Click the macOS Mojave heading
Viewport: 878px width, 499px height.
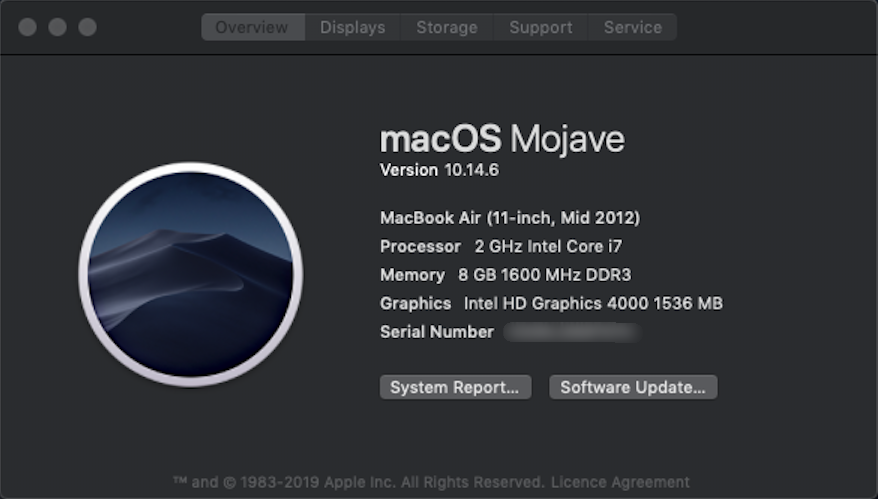(502, 138)
